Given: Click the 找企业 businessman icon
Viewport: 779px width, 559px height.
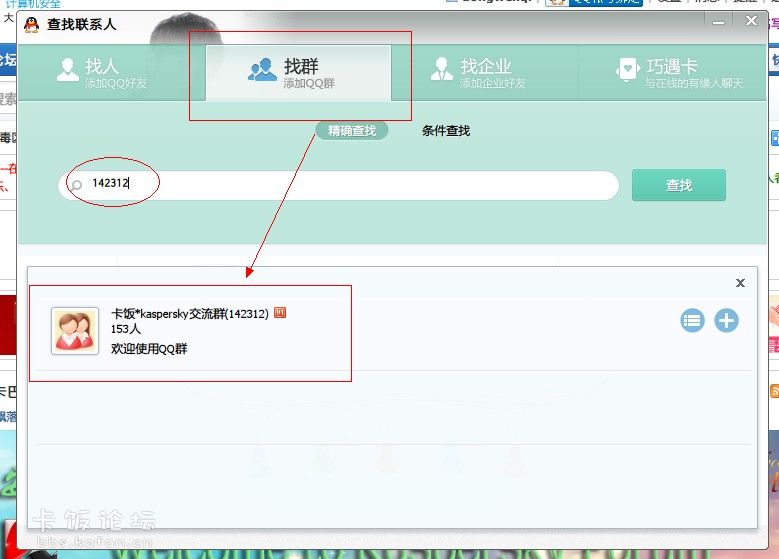Looking at the screenshot, I should point(442,69).
